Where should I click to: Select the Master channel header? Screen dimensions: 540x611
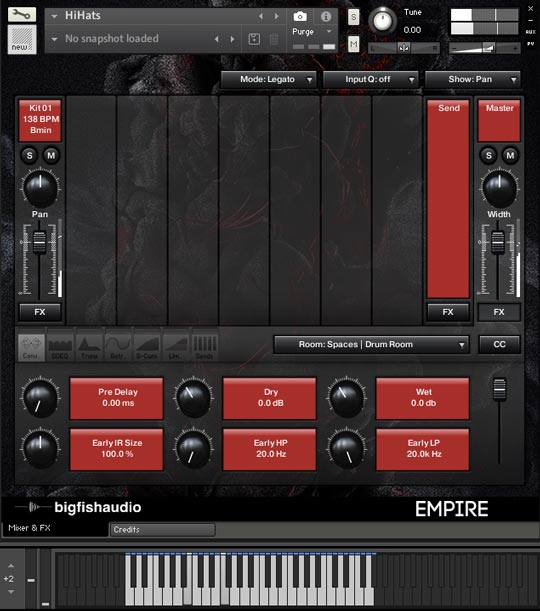click(x=499, y=120)
